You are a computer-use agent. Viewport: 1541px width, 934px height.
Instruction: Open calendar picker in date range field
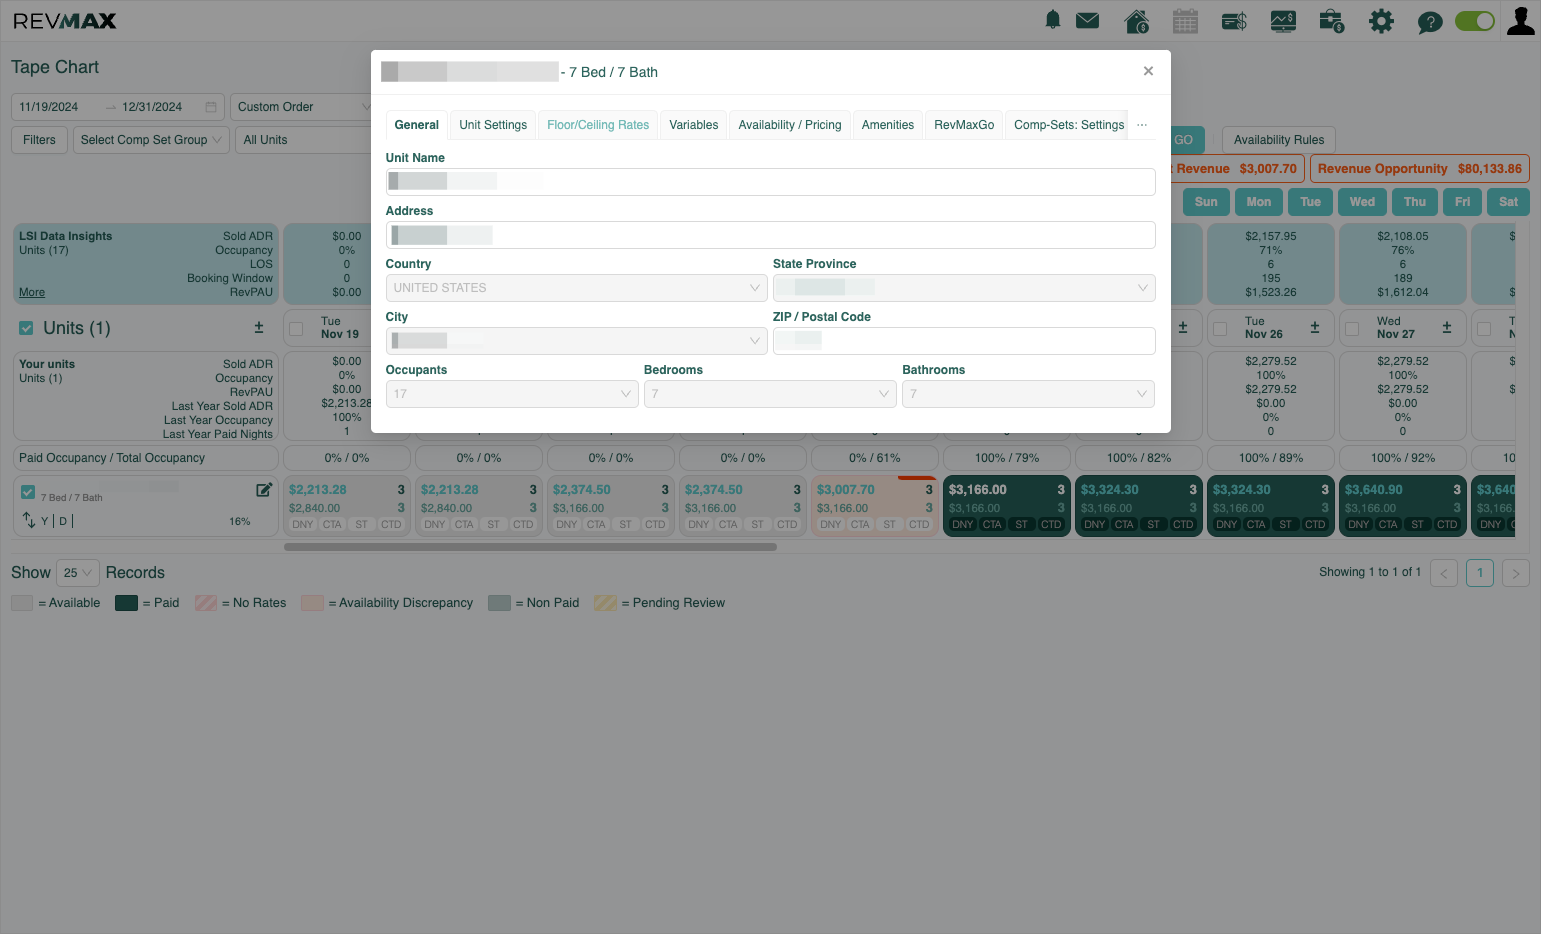(x=211, y=107)
